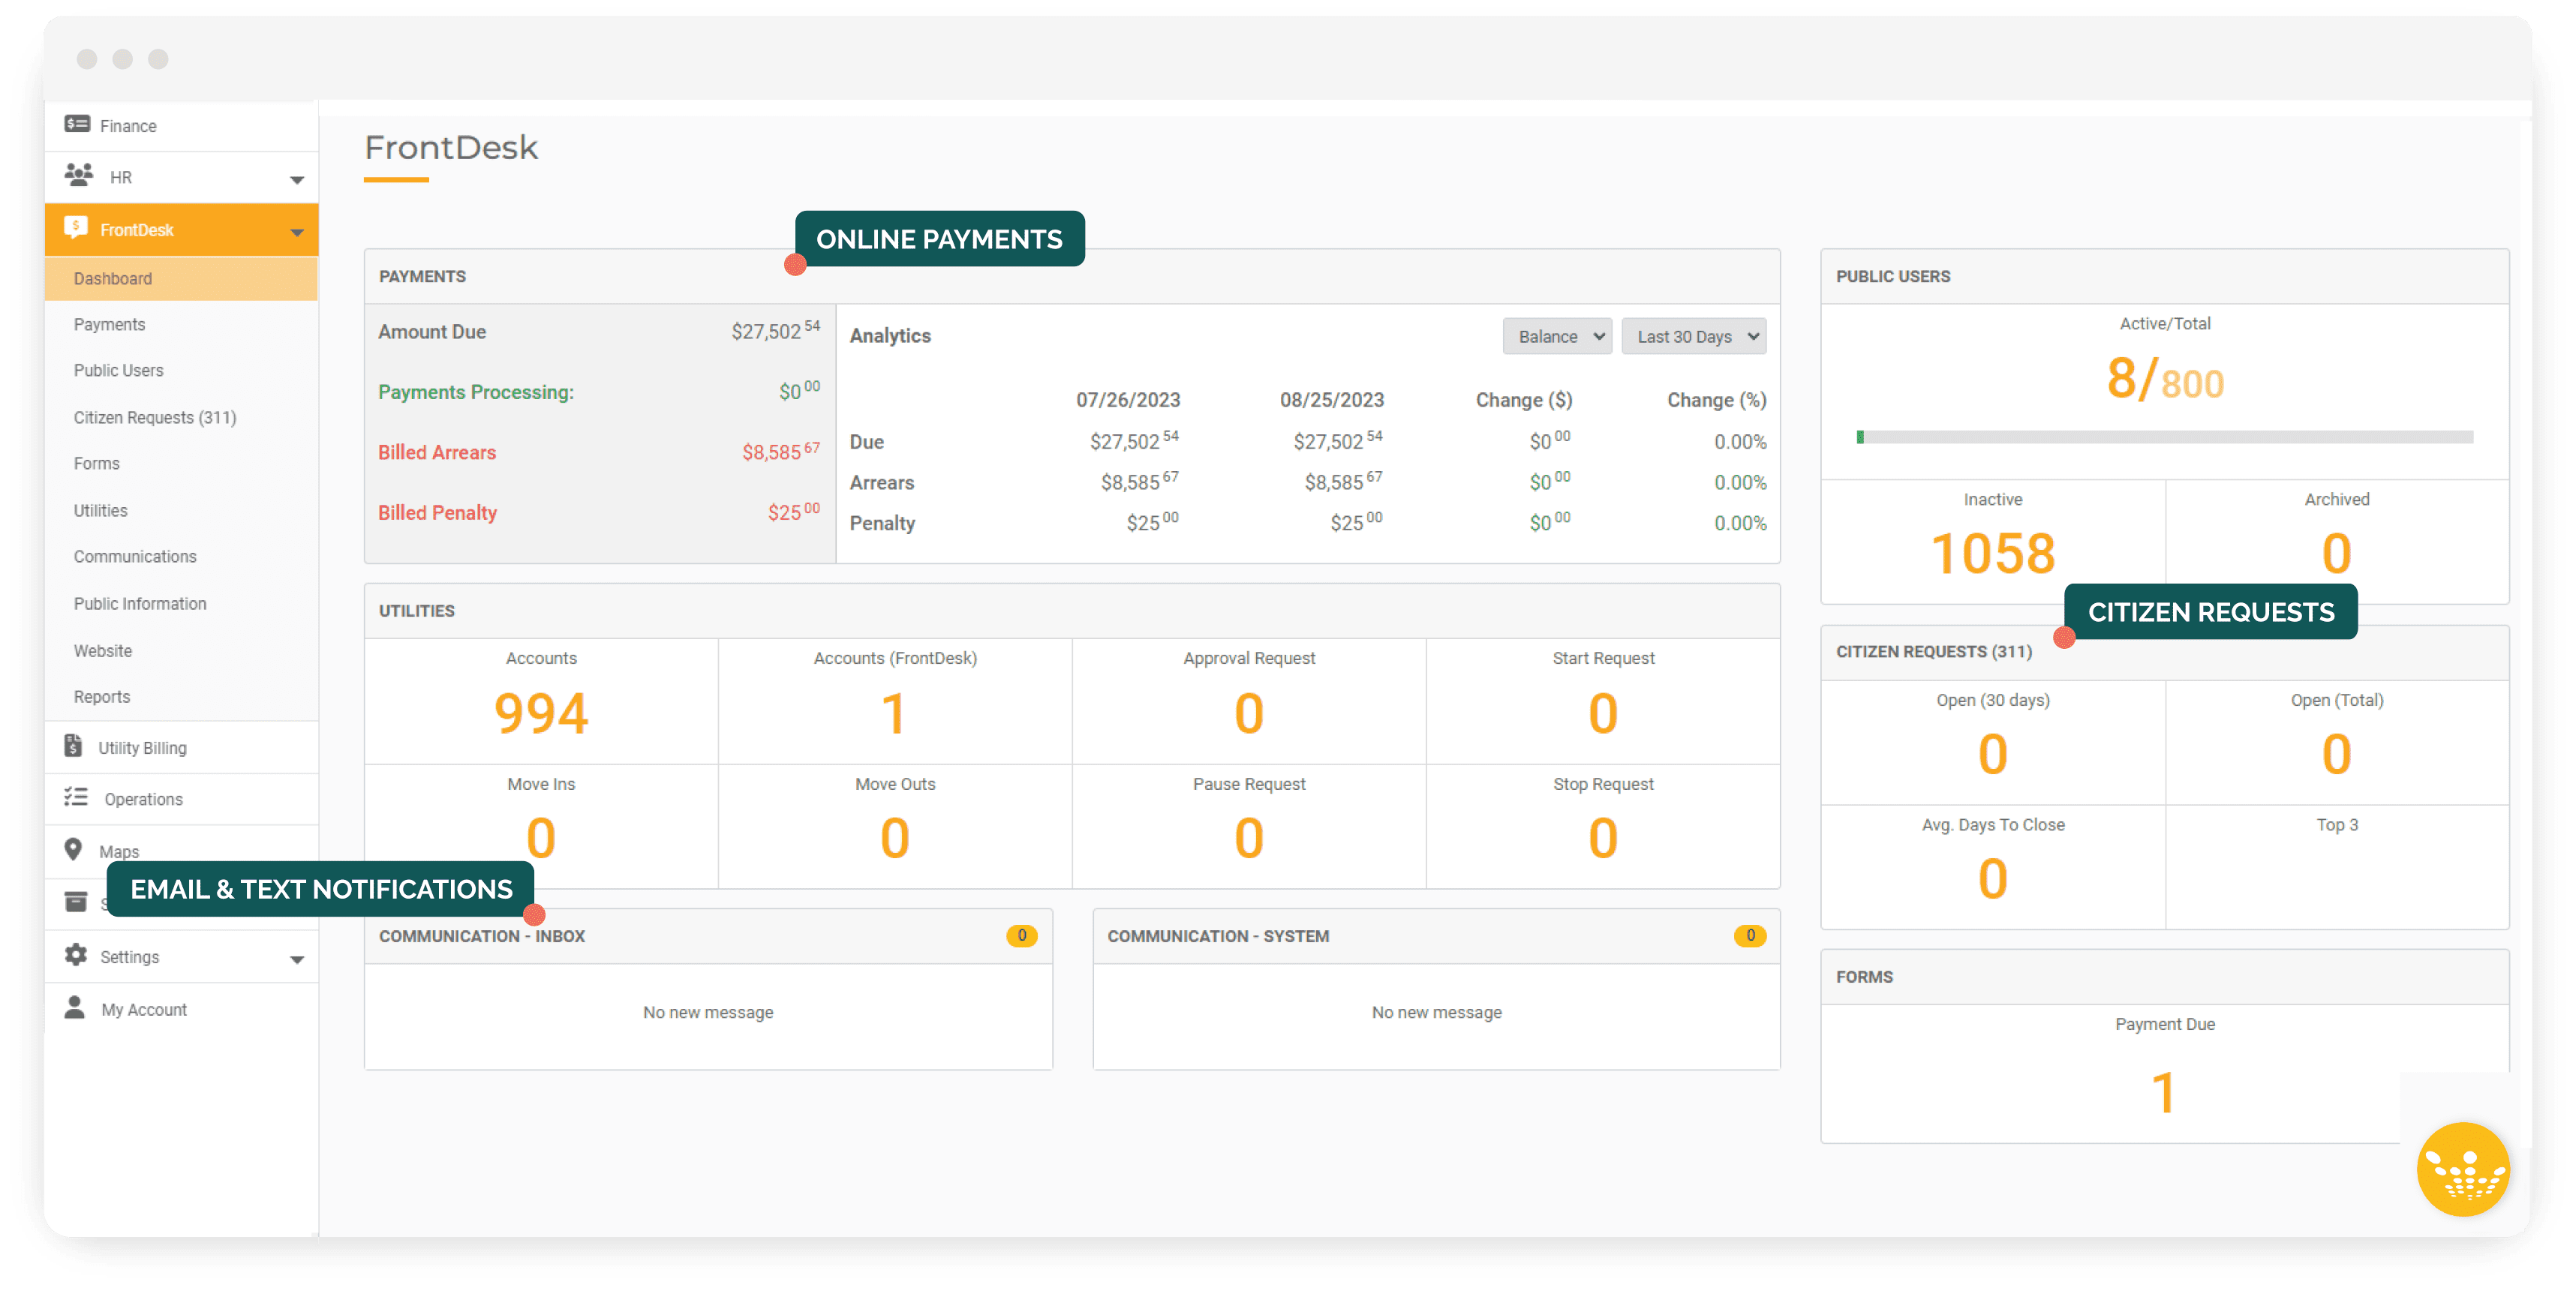Viewport: 2576px width, 1291px height.
Task: Click the Finance money icon in sidebar
Action: pos(77,124)
